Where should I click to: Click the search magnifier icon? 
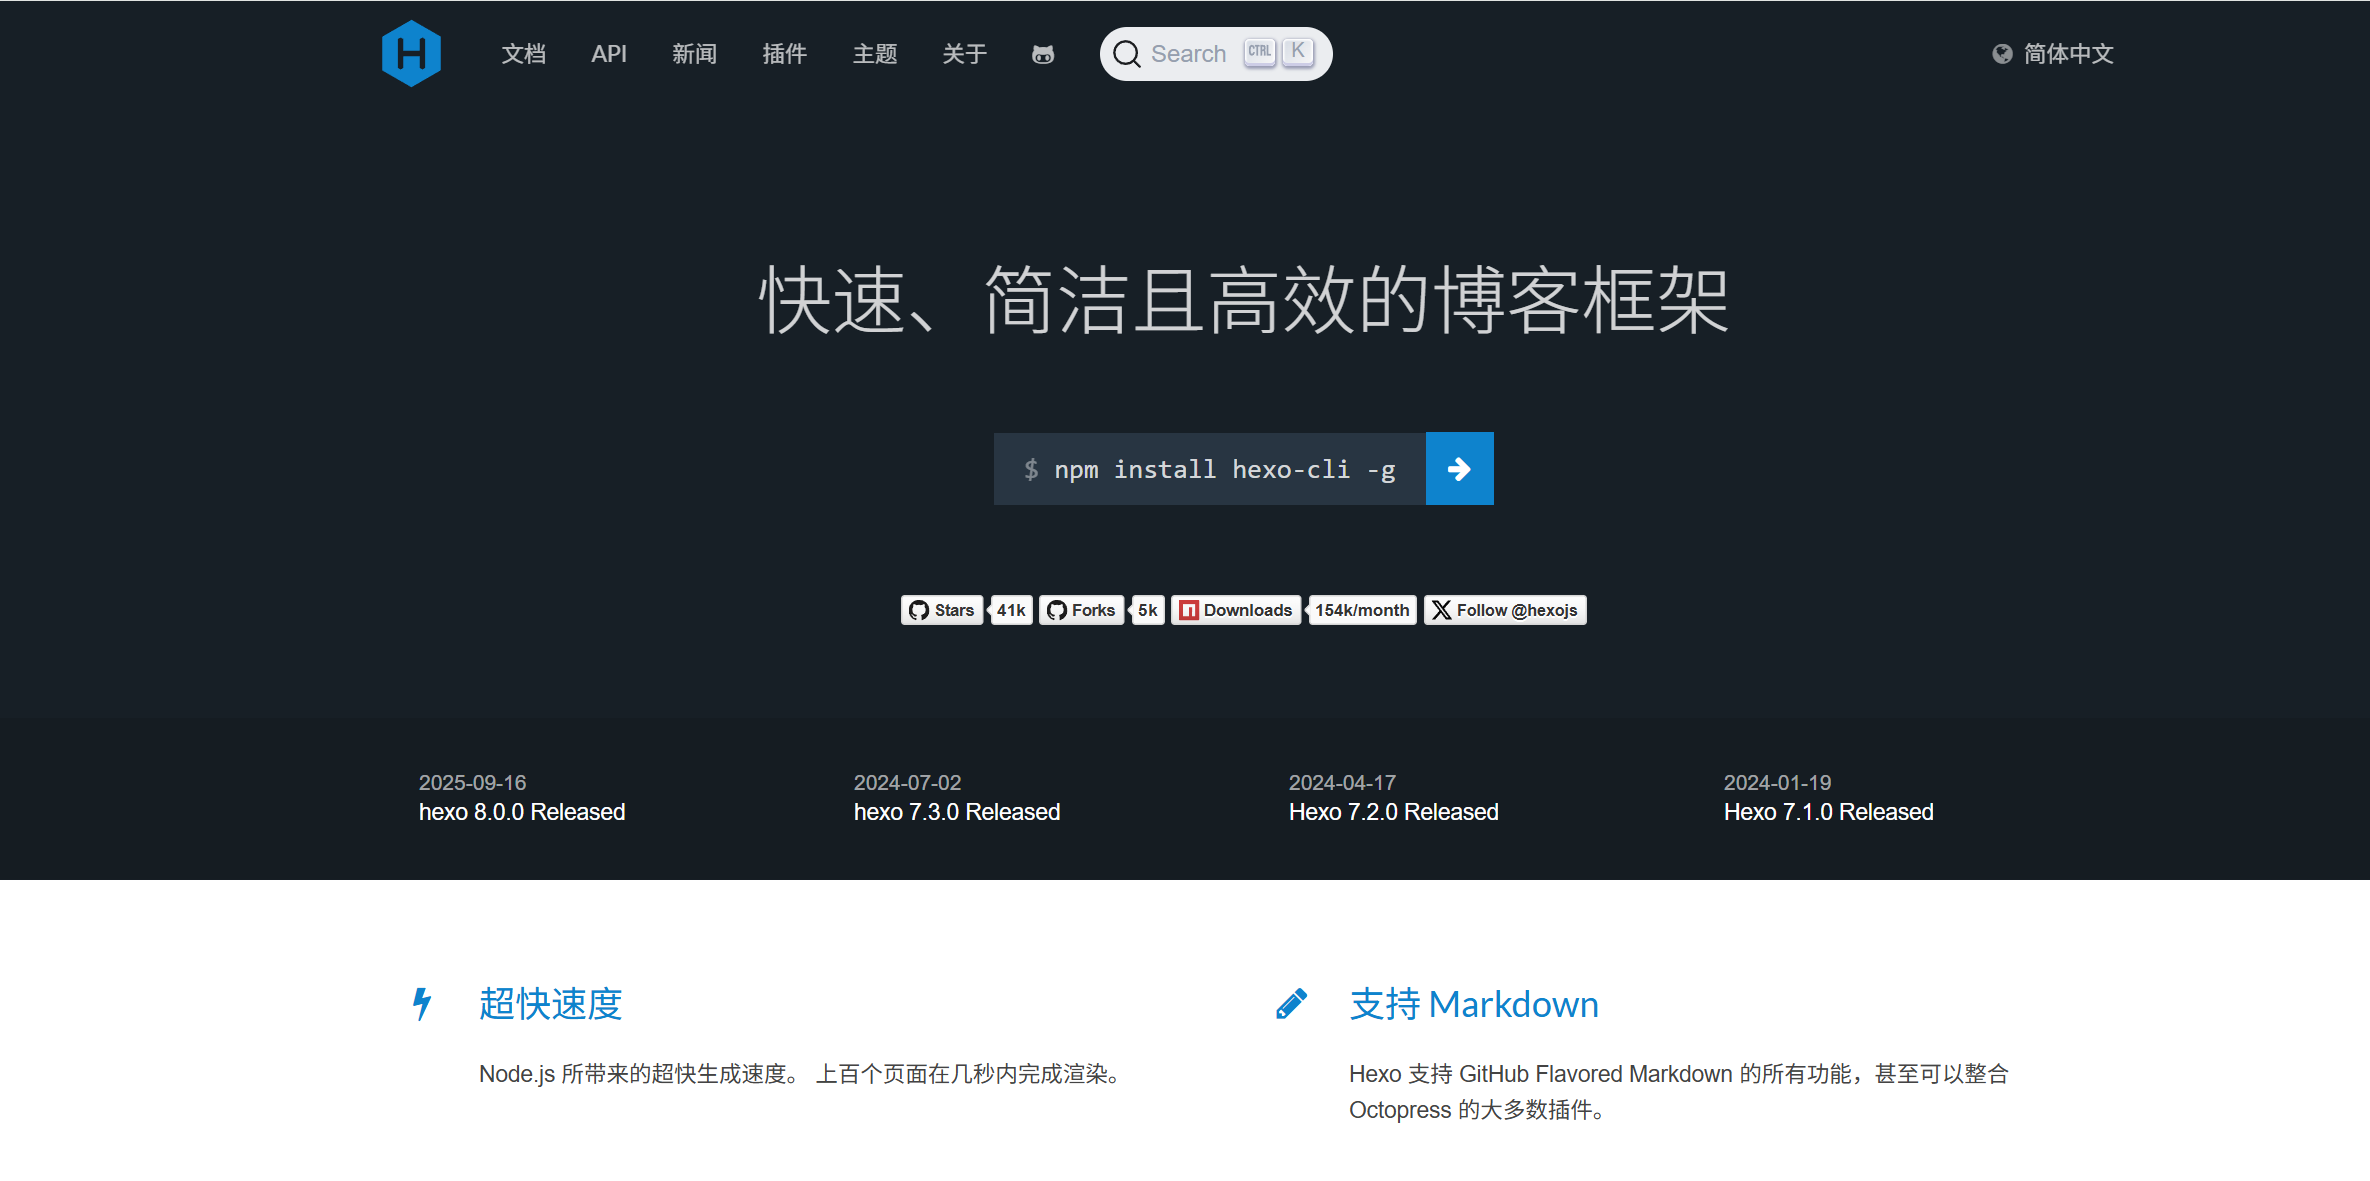pos(1127,54)
